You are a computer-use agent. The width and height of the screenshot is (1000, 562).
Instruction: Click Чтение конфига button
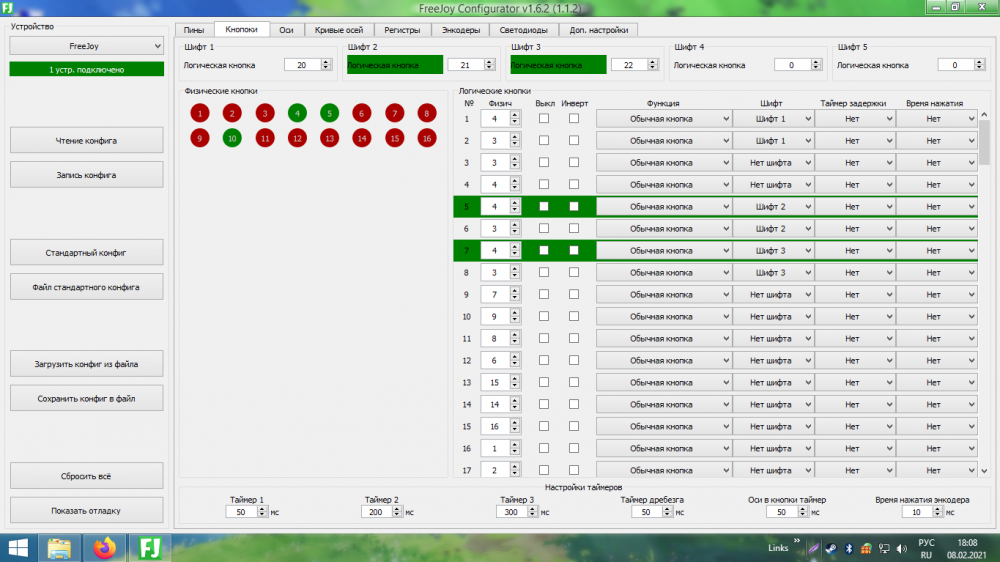point(87,140)
